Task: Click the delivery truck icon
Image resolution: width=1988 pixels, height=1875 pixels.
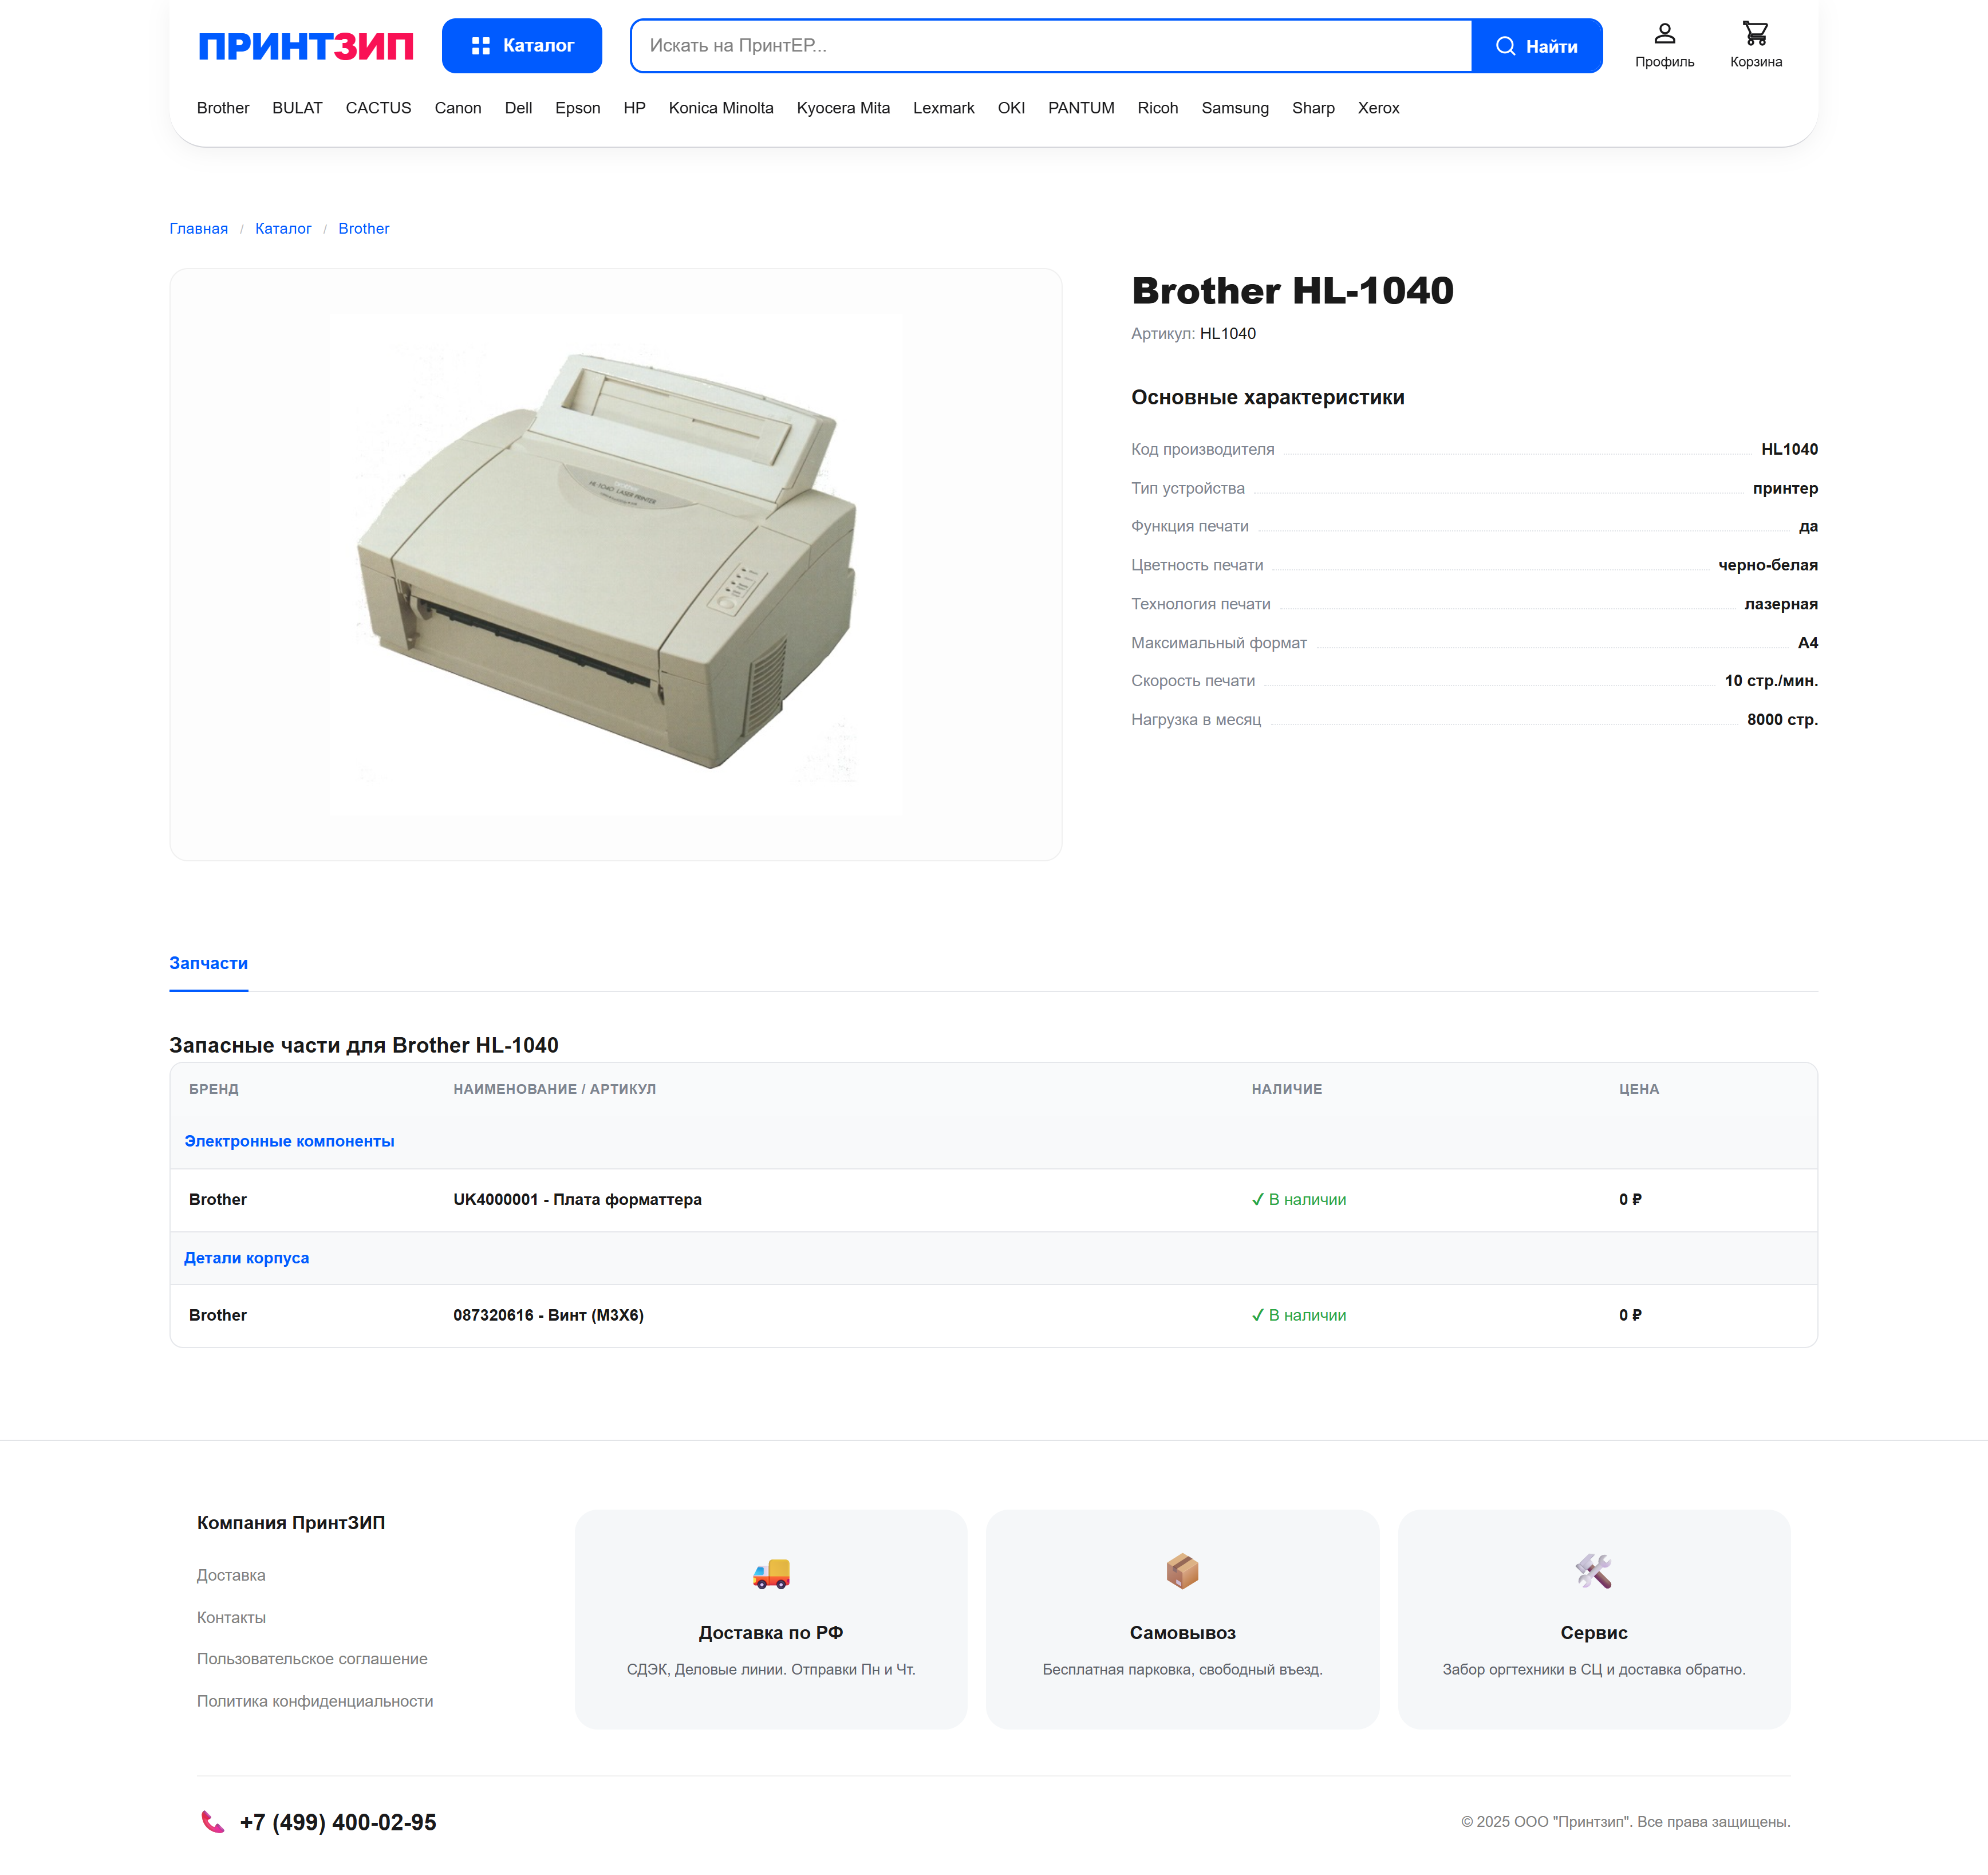Action: click(770, 1573)
